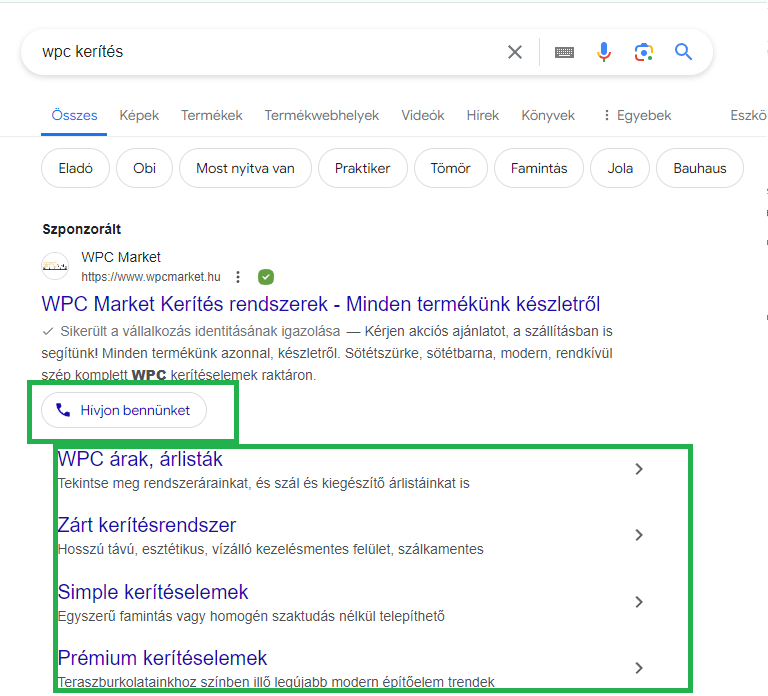Search by image using Lens icon
Screen dimensions: 768x696
(644, 52)
